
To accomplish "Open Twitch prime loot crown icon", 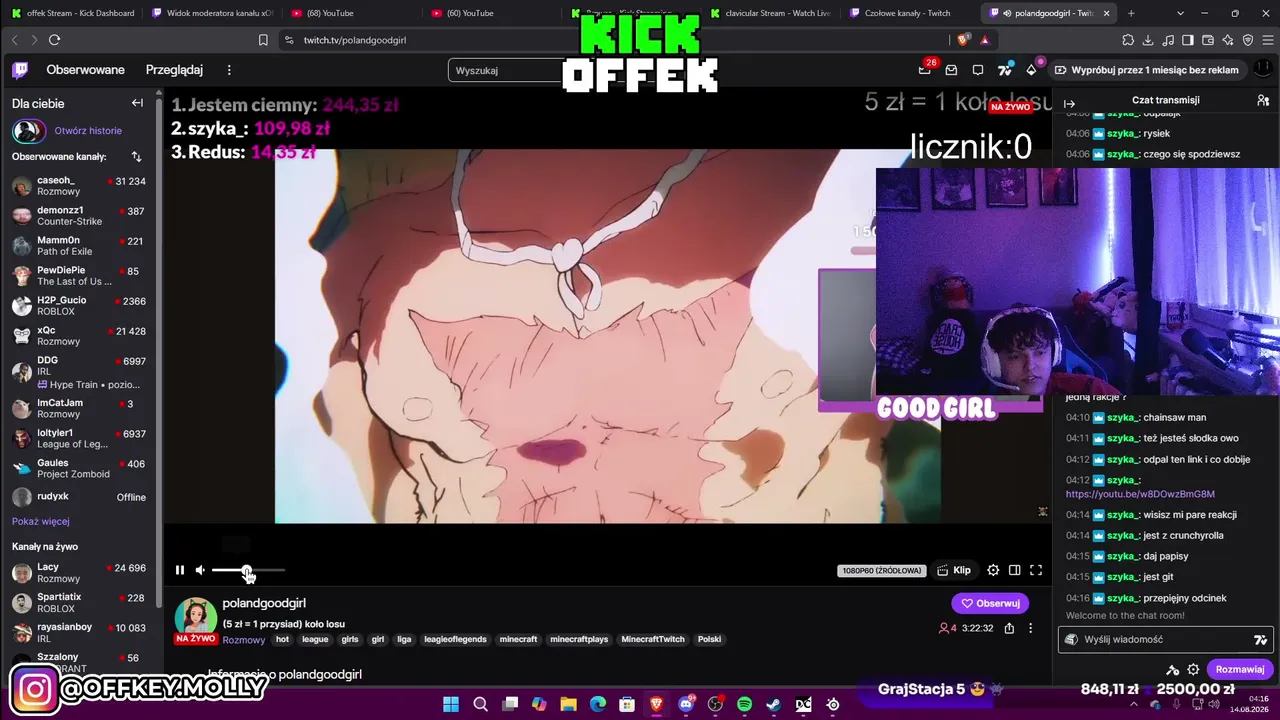I will pos(925,70).
